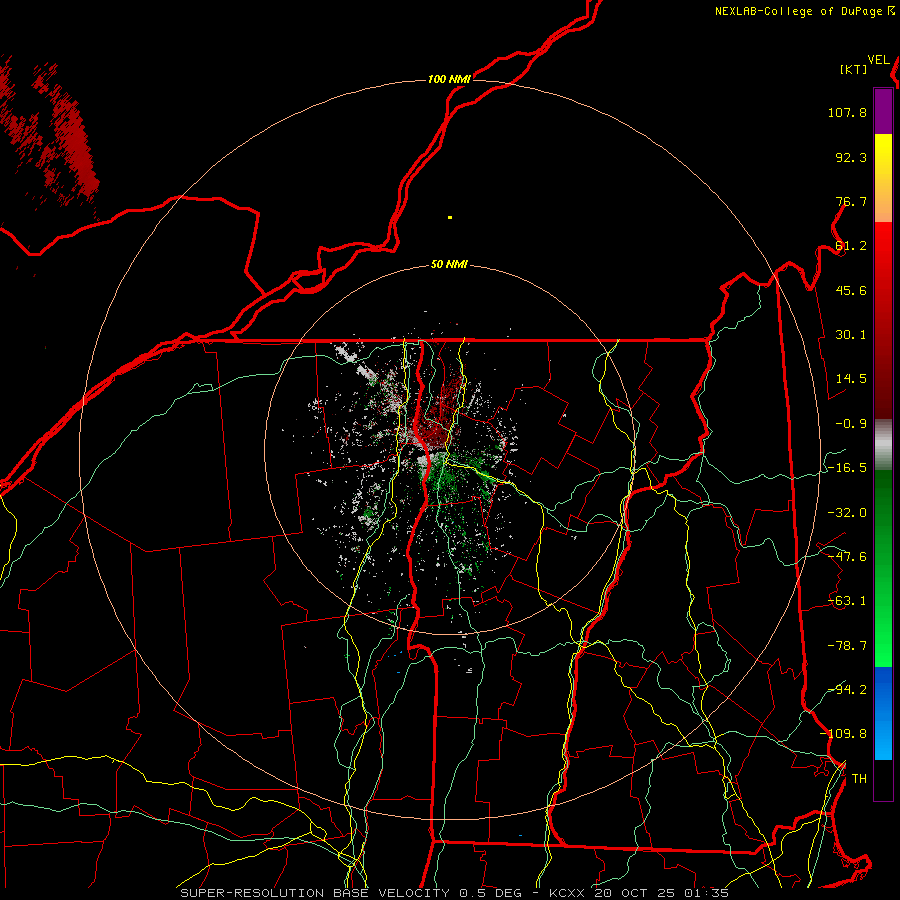Click the purple segment of the velocity color bar
The image size is (900, 900).
[x=883, y=111]
